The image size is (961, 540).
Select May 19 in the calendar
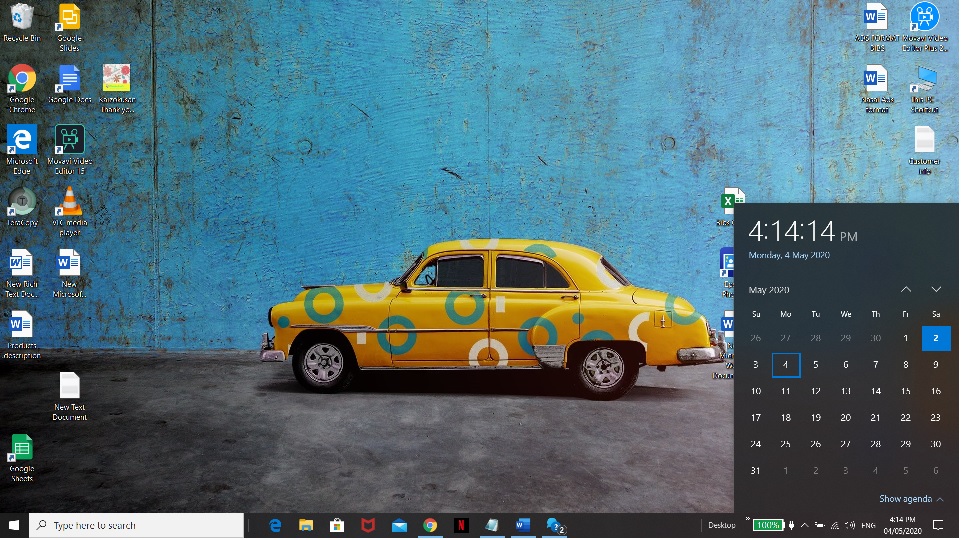pos(816,418)
